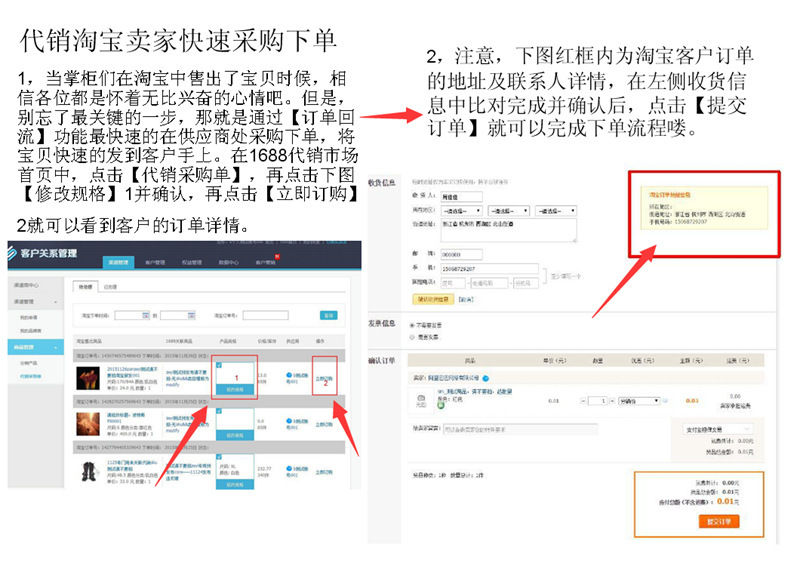Click the landline phone number field
Screen dimensions: 800x566
click(489, 283)
